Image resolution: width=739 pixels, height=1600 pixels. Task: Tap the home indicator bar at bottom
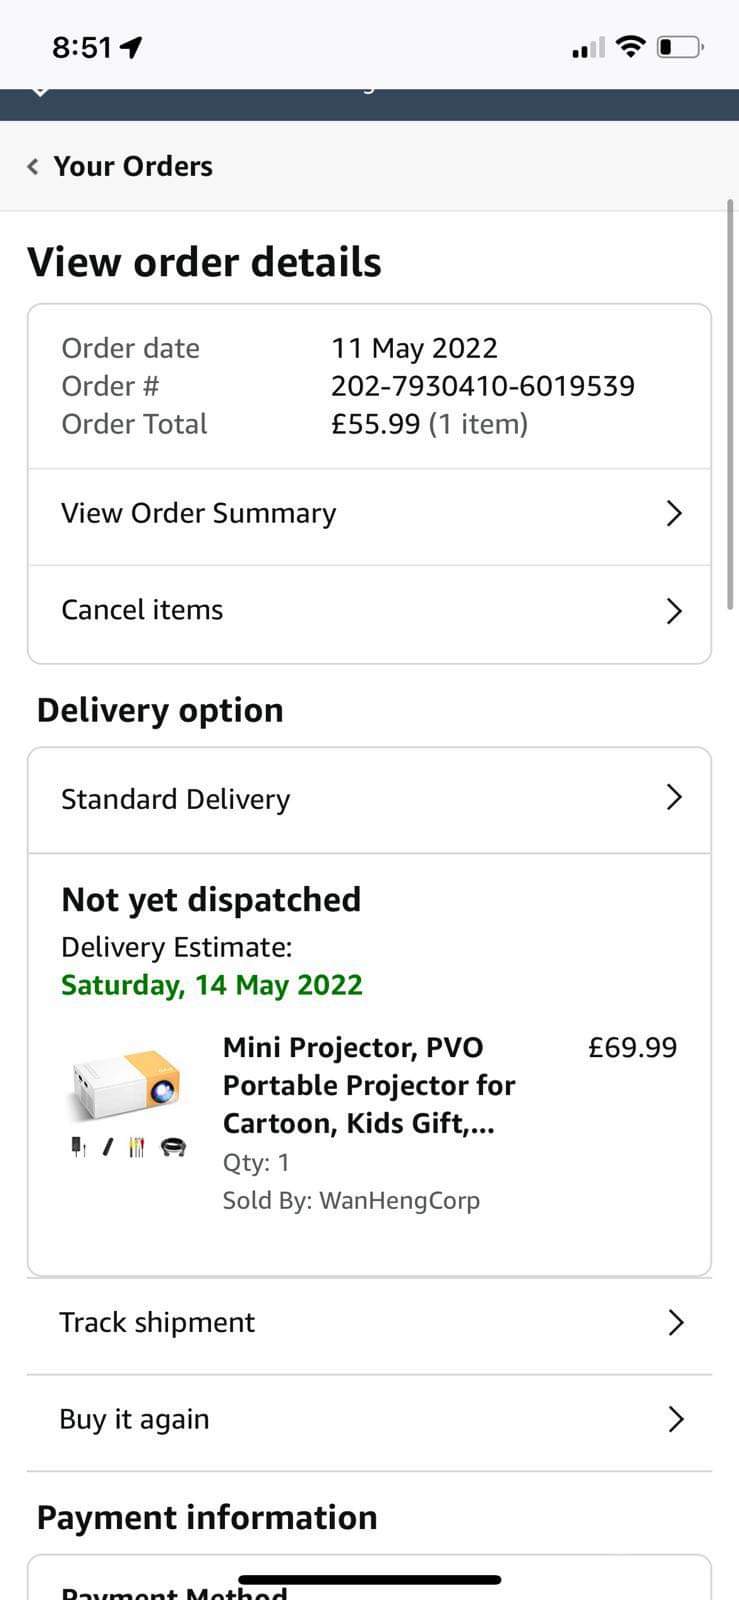(369, 1580)
